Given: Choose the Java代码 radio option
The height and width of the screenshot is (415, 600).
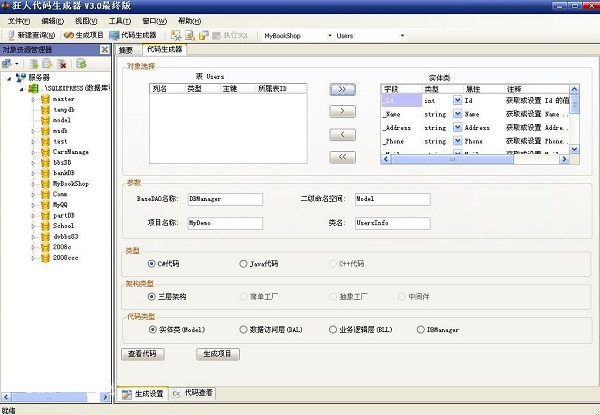Looking at the screenshot, I should (245, 264).
